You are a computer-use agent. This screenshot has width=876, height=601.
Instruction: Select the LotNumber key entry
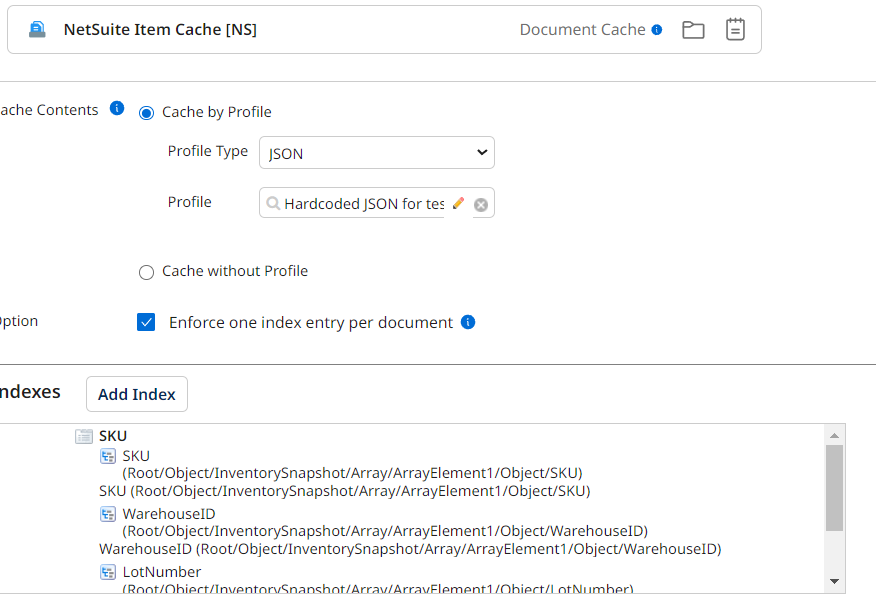click(161, 572)
